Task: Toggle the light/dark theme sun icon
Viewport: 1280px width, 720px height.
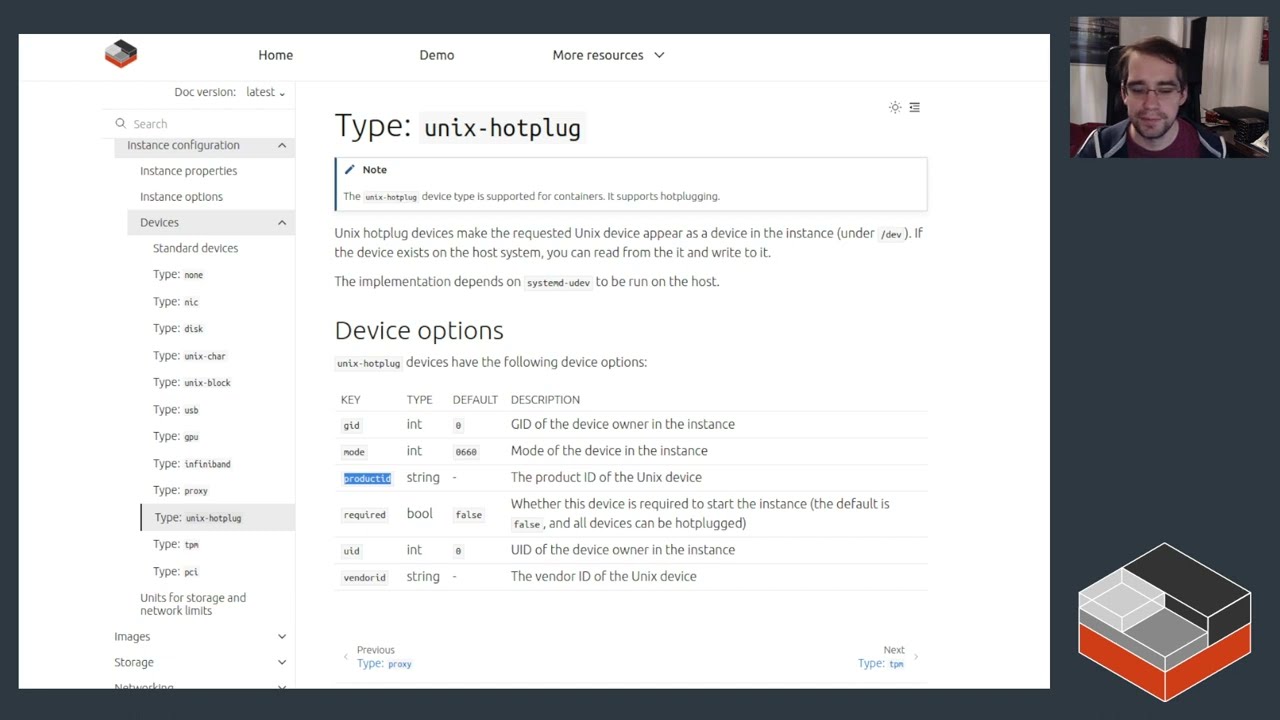Action: (x=895, y=107)
